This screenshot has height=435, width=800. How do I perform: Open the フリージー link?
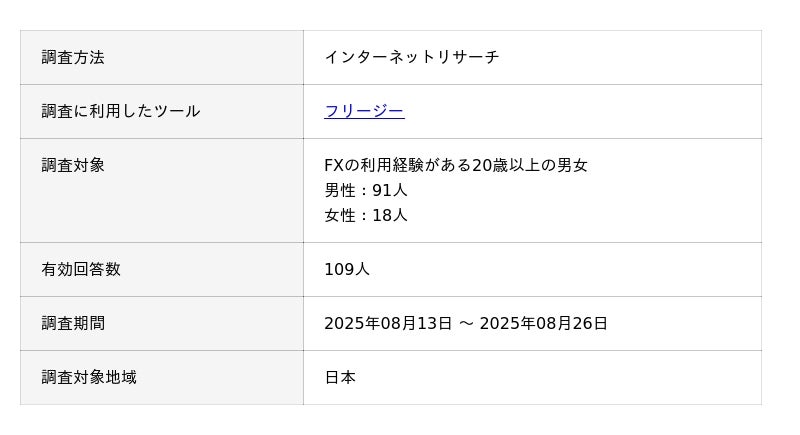pyautogui.click(x=364, y=111)
